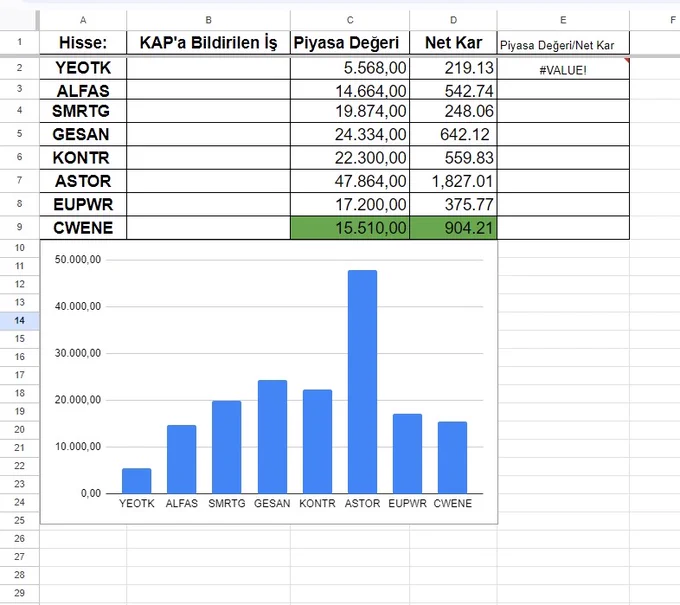Click the 50.000,00 axis label

tap(78, 259)
